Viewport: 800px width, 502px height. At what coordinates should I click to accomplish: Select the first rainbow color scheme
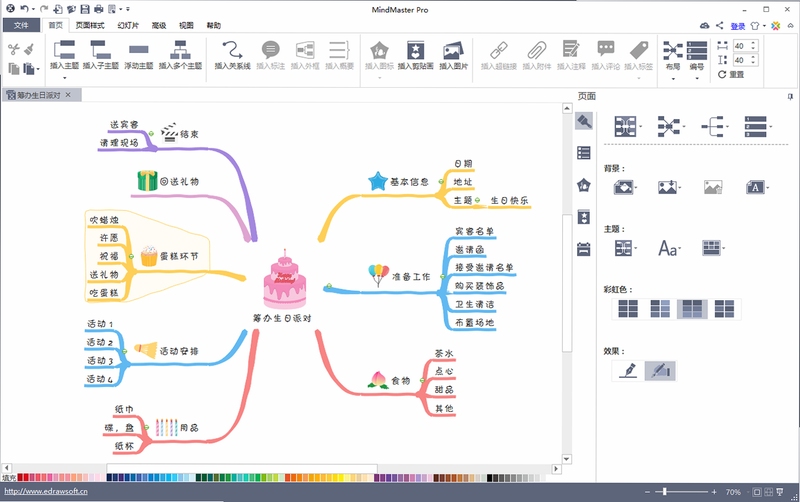tap(628, 309)
